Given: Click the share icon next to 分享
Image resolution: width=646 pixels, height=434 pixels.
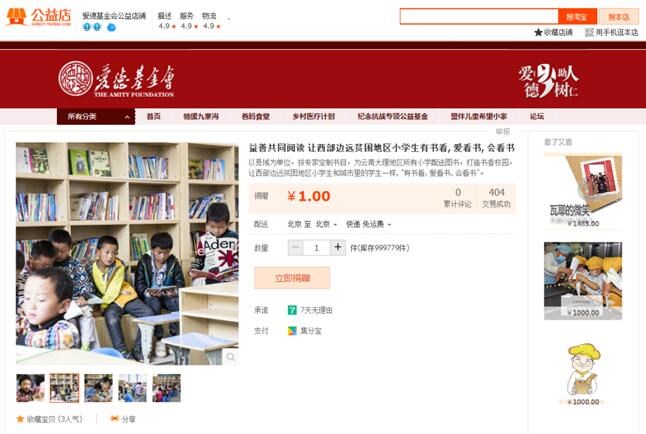Looking at the screenshot, I should coord(115,419).
